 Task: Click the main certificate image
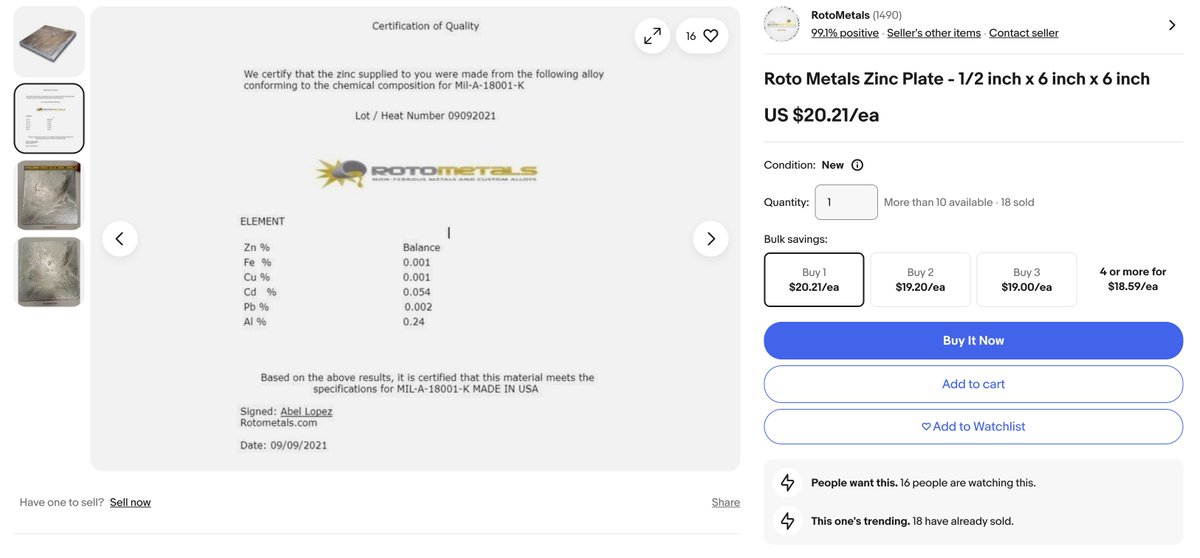point(415,239)
